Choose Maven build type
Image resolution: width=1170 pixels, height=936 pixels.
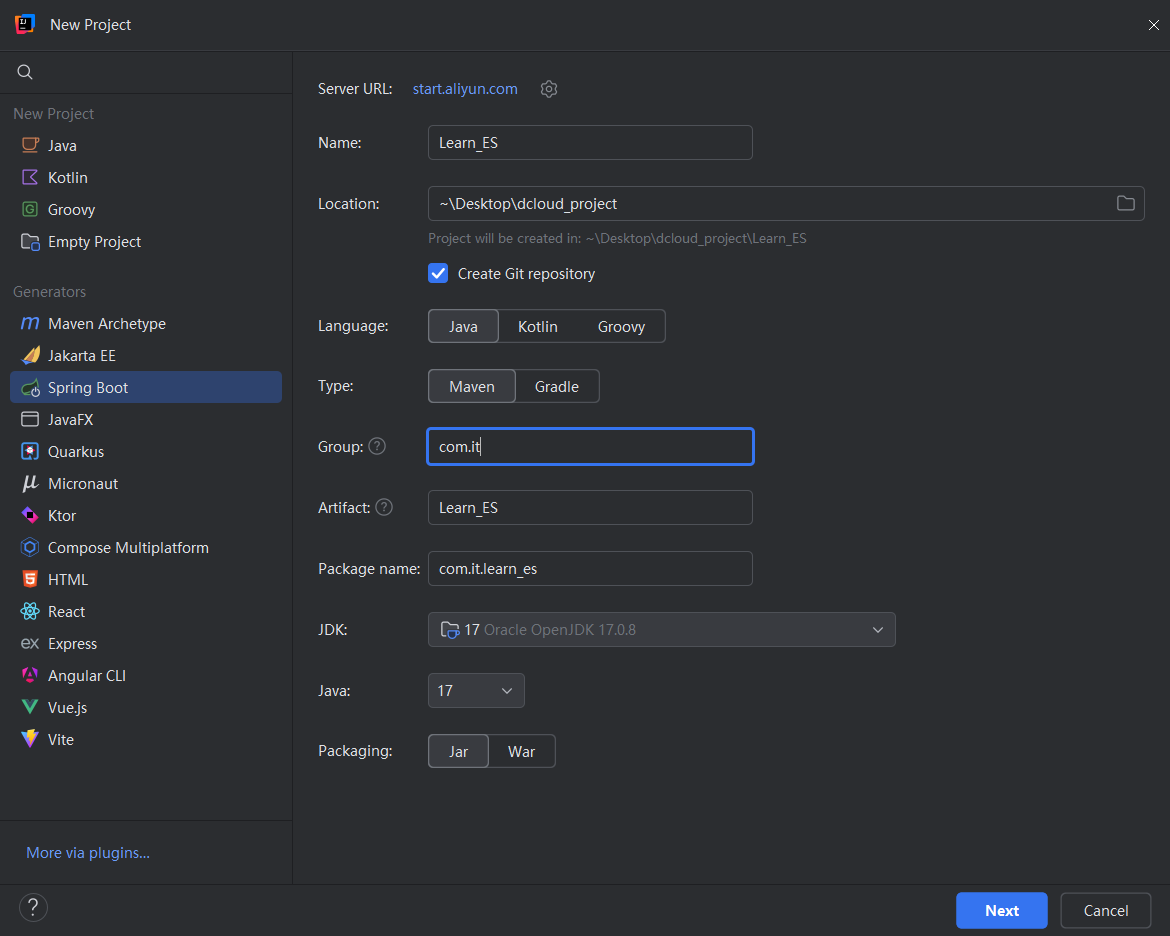[x=472, y=386]
